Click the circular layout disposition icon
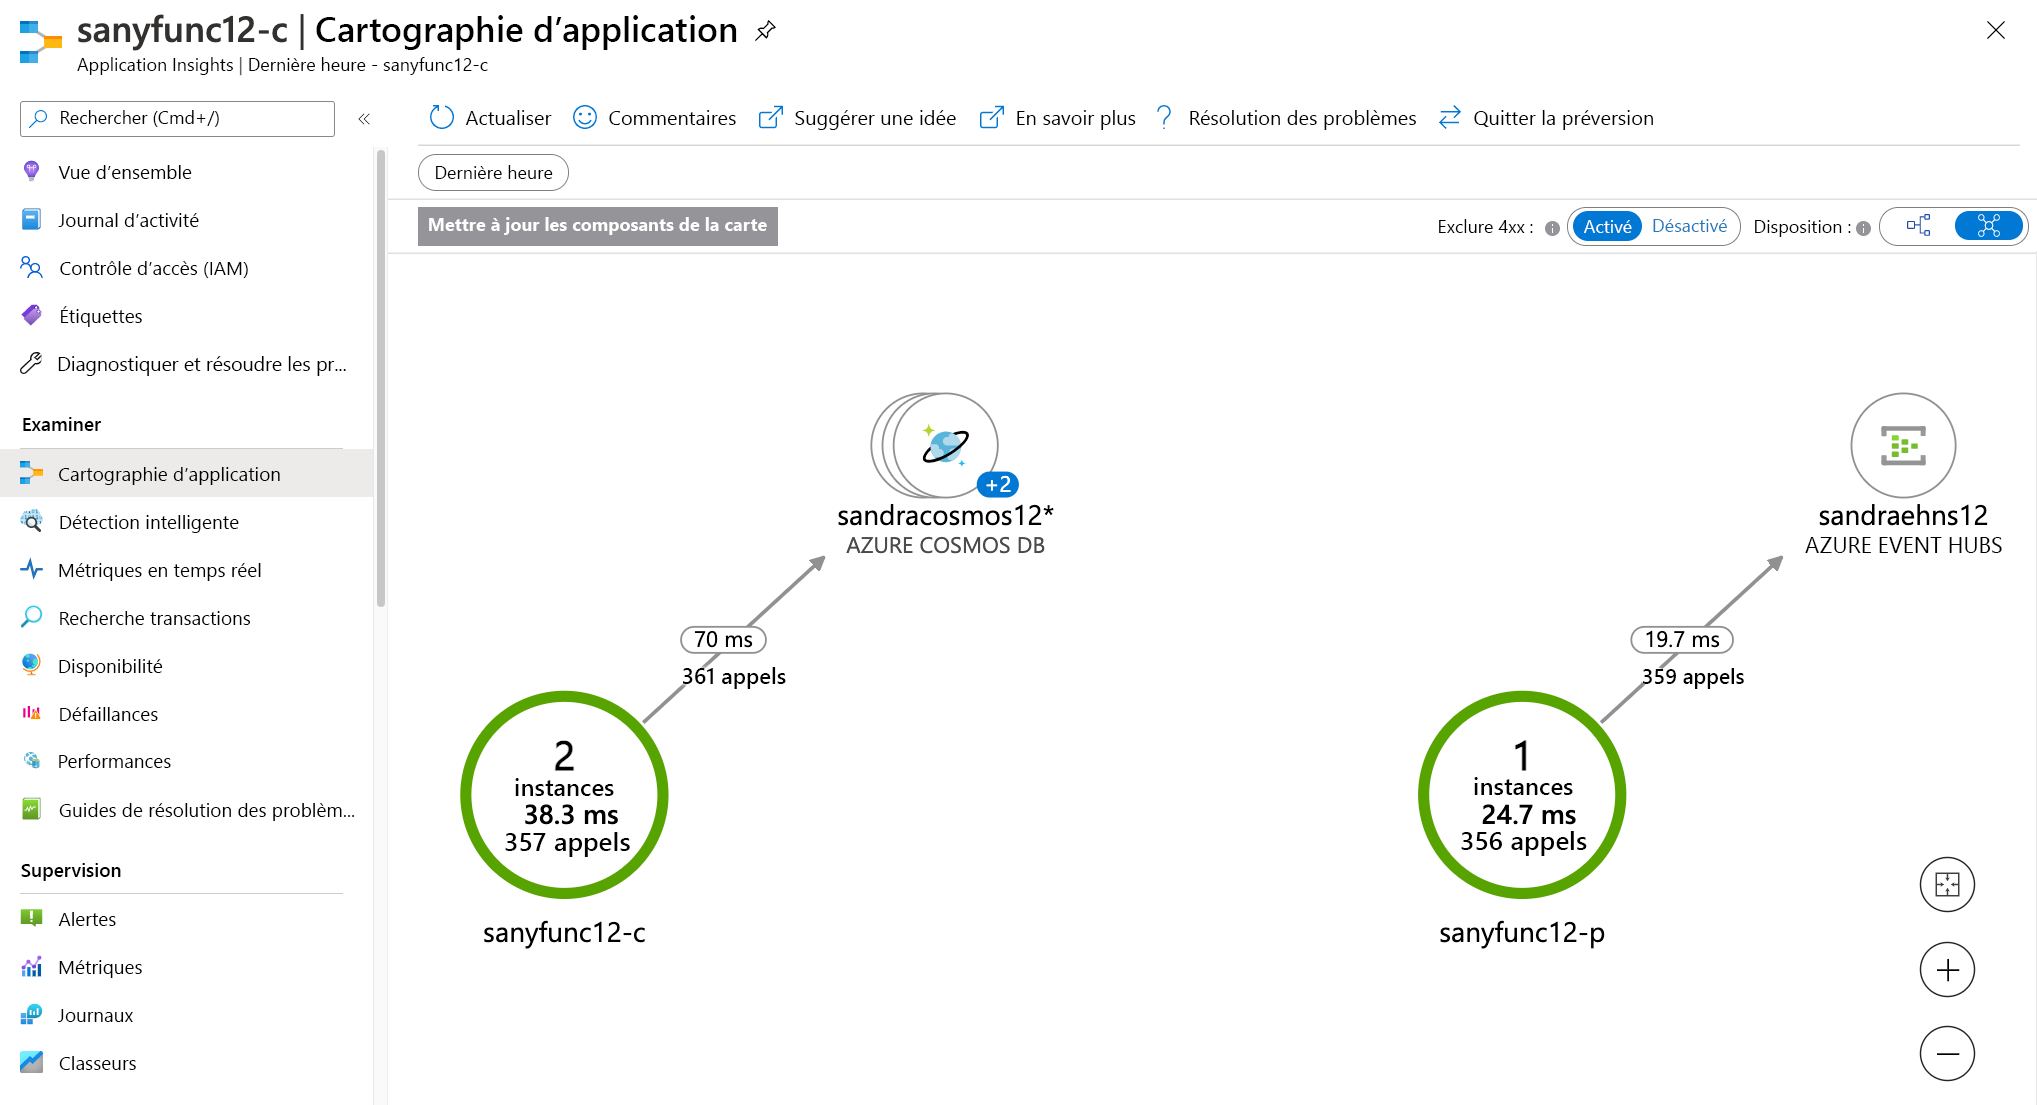Screen dimensions: 2037x1105 [x=1987, y=226]
